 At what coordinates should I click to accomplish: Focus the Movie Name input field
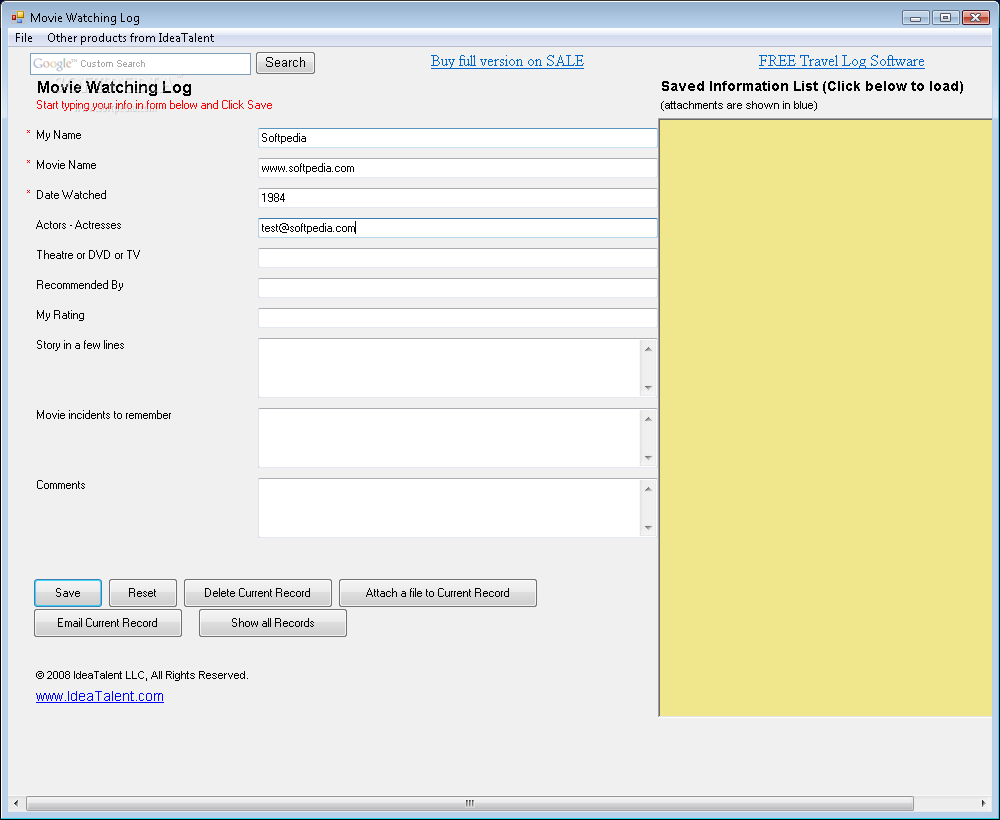[x=457, y=168]
